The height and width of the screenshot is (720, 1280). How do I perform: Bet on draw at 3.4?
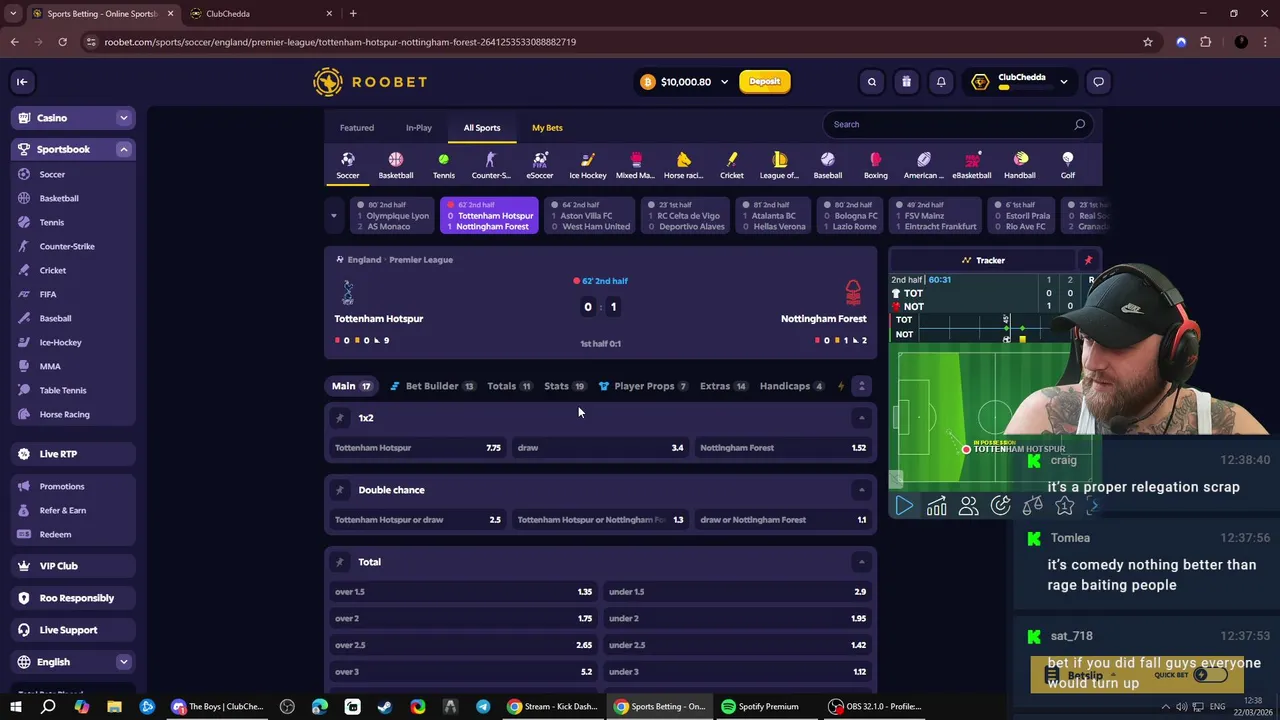(x=600, y=448)
